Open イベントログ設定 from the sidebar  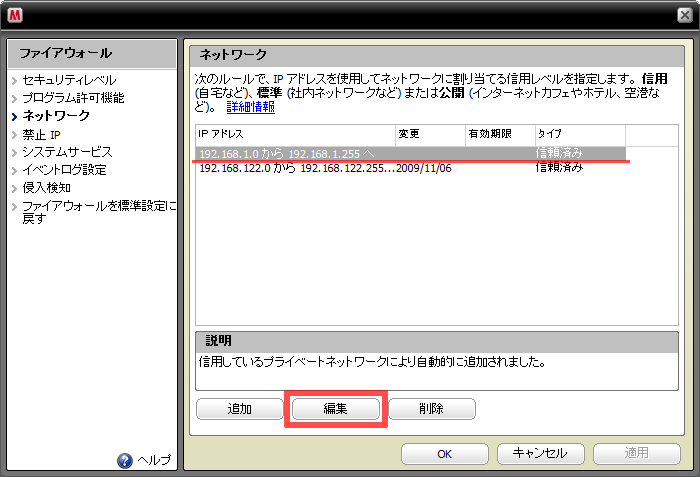[64, 170]
